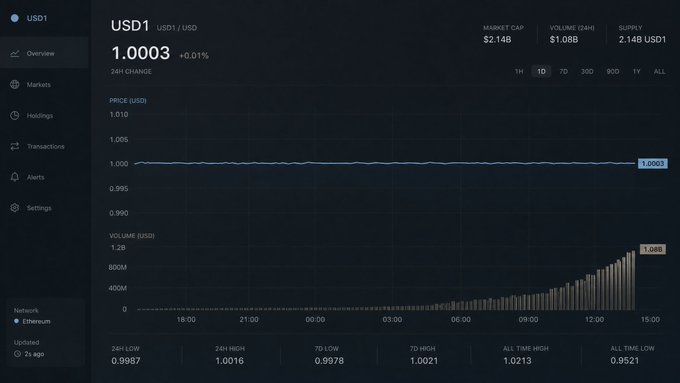Click the $2.14B market cap value
This screenshot has height=383, width=680.
[x=497, y=39]
